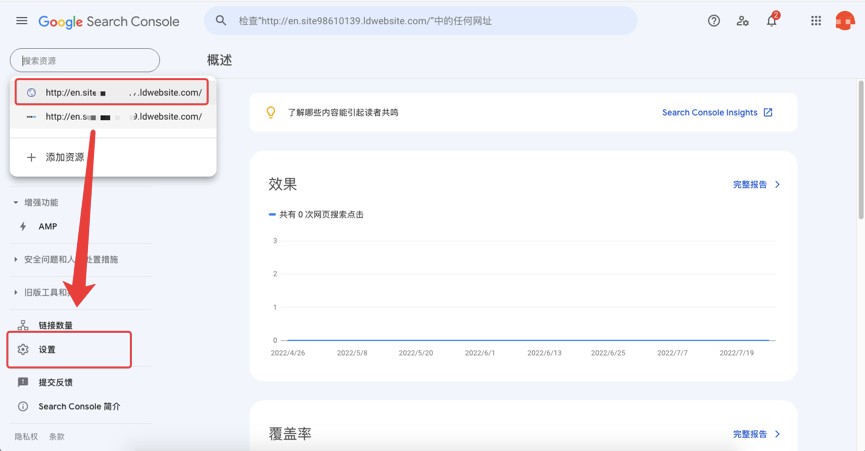Click the chevron next to 覆盖率 完整报告
865x451 pixels.
(777, 434)
